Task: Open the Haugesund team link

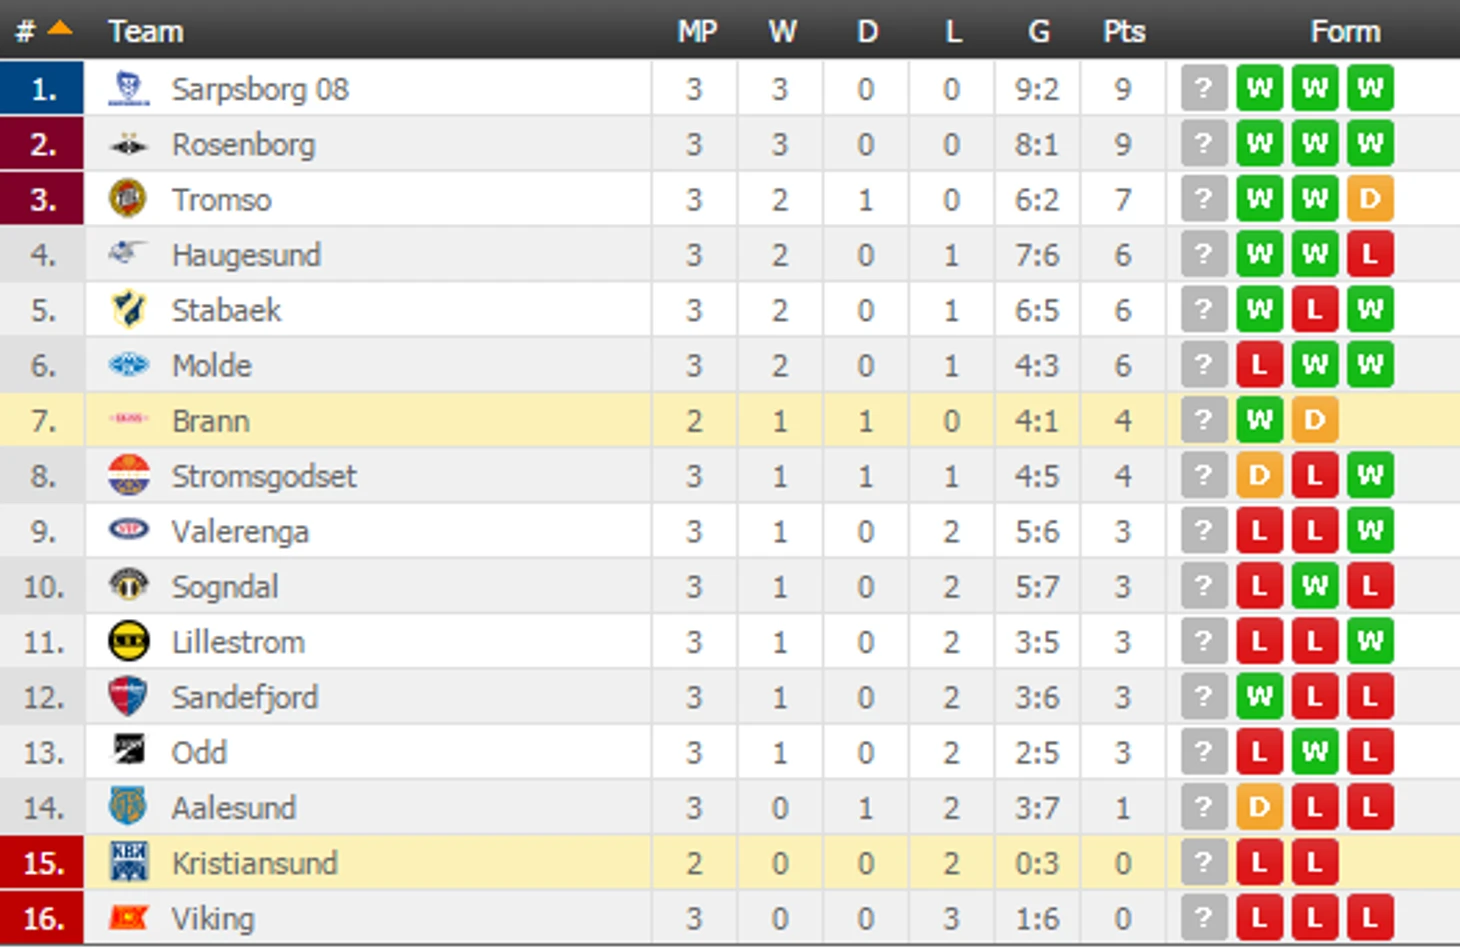Action: 246,255
